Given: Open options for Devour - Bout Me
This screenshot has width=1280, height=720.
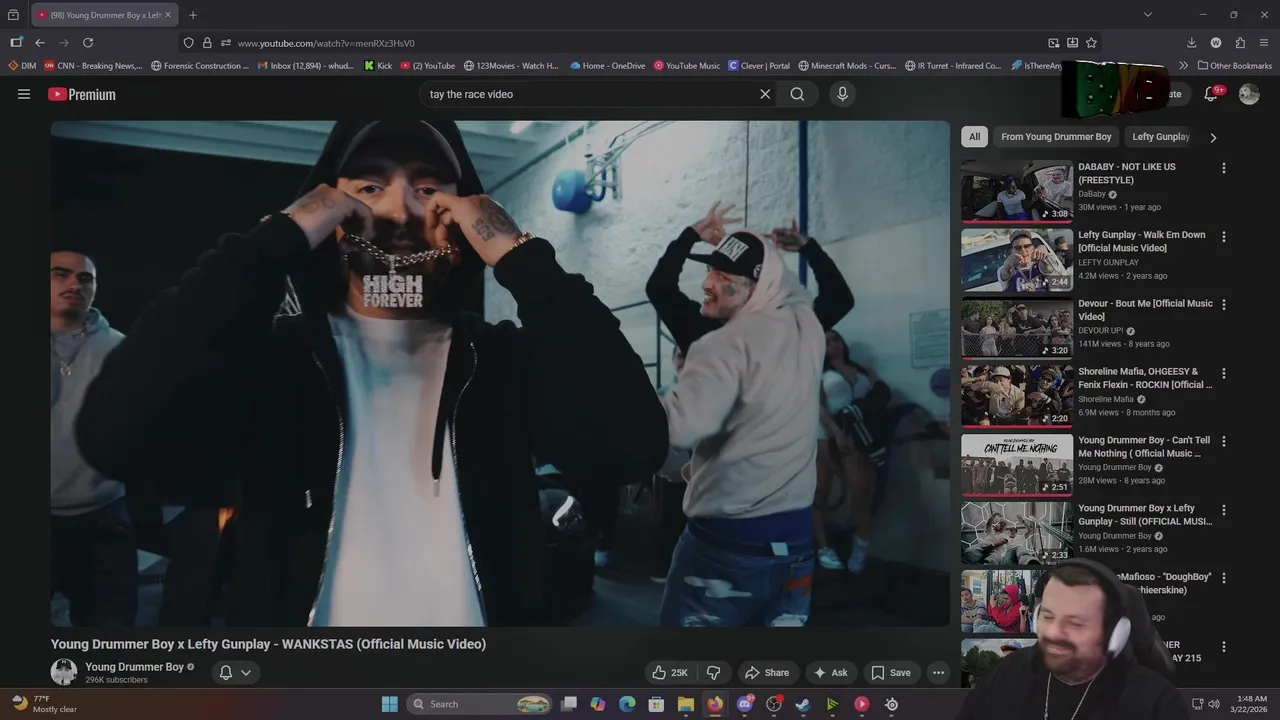Looking at the screenshot, I should [x=1223, y=304].
